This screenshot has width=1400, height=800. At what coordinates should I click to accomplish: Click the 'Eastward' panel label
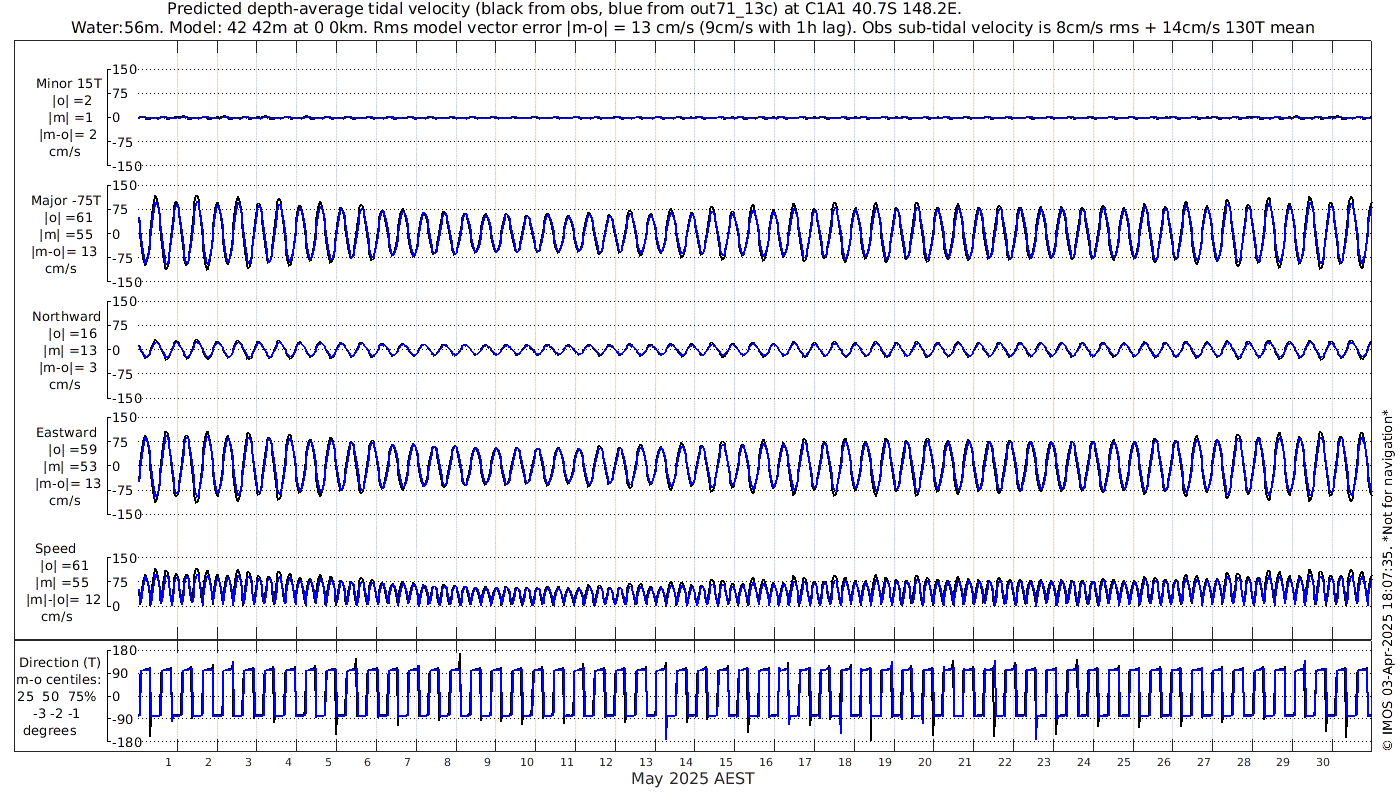(x=66, y=433)
